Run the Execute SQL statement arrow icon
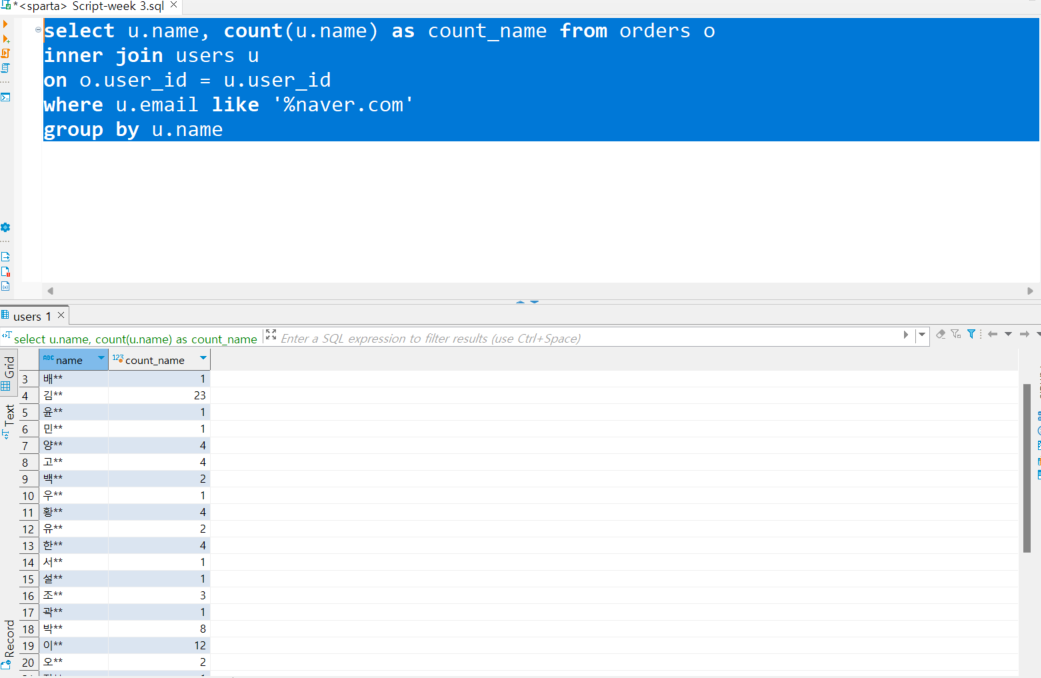The image size is (1041, 678). (x=5, y=25)
